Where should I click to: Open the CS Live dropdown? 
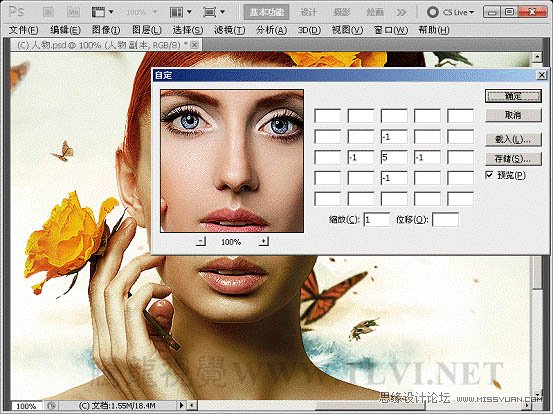pos(451,12)
